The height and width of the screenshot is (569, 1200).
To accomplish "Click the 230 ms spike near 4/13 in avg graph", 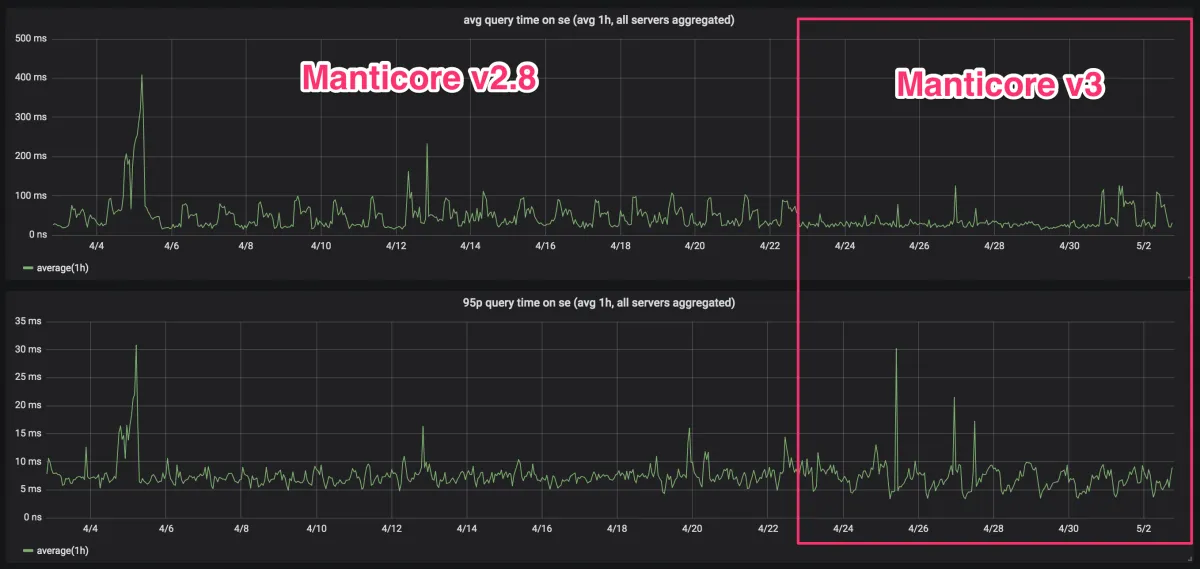I will coord(427,145).
